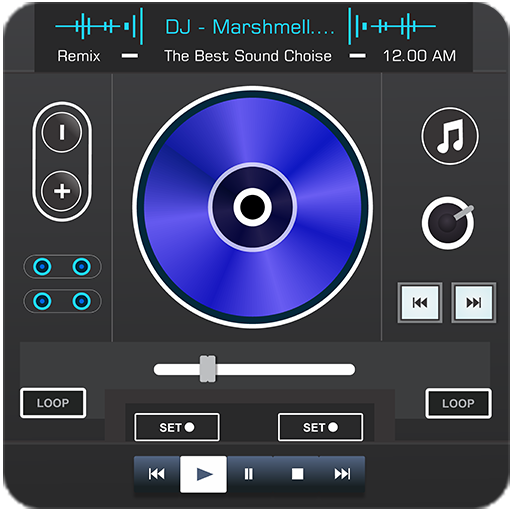Viewport: 512px width, 512px height.
Task: Click the left cyan waveform graphic
Action: pyautogui.click(x=99, y=26)
